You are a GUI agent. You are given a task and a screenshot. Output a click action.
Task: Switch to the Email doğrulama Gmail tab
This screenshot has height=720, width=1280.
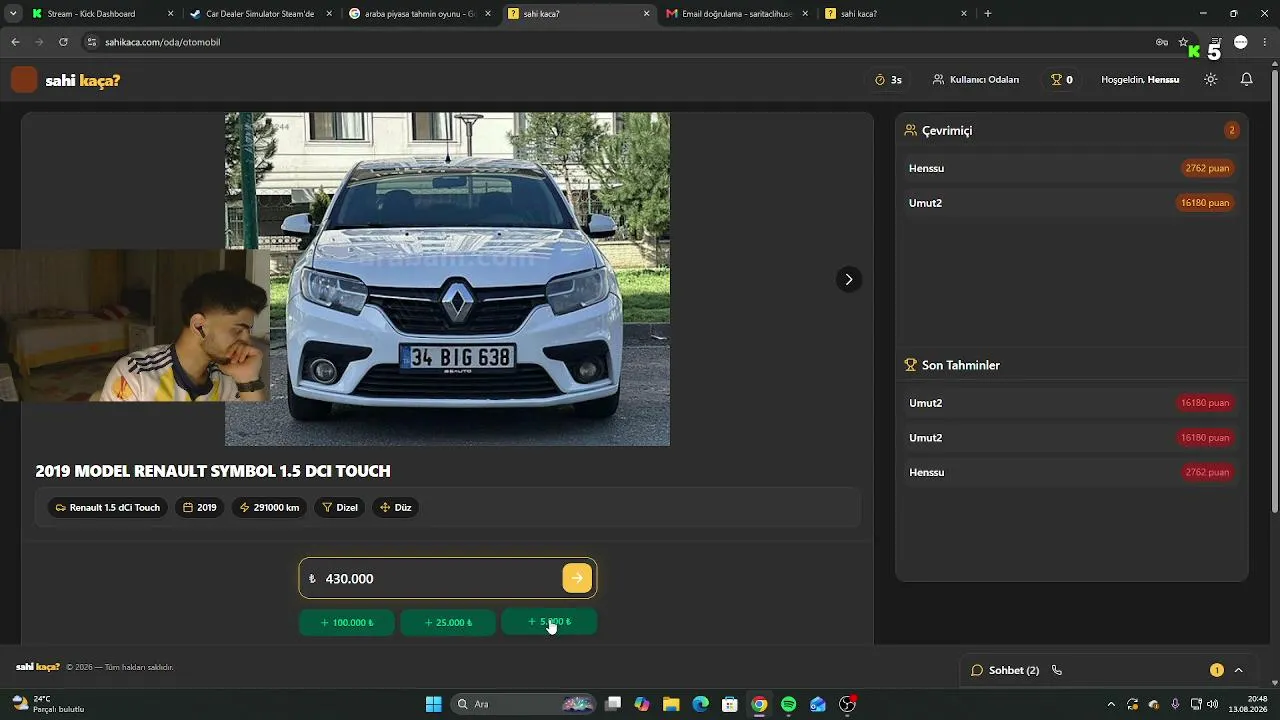[736, 14]
